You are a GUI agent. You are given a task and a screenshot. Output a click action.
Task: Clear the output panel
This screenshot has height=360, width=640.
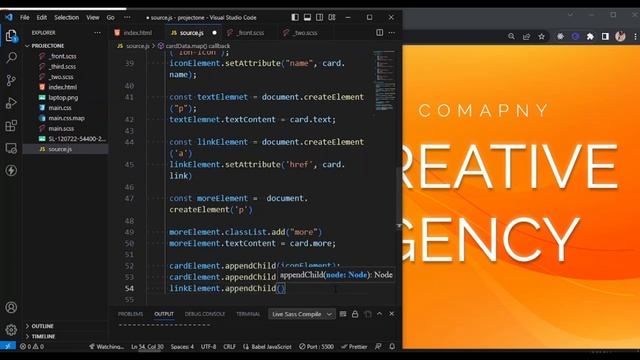pos(343,314)
